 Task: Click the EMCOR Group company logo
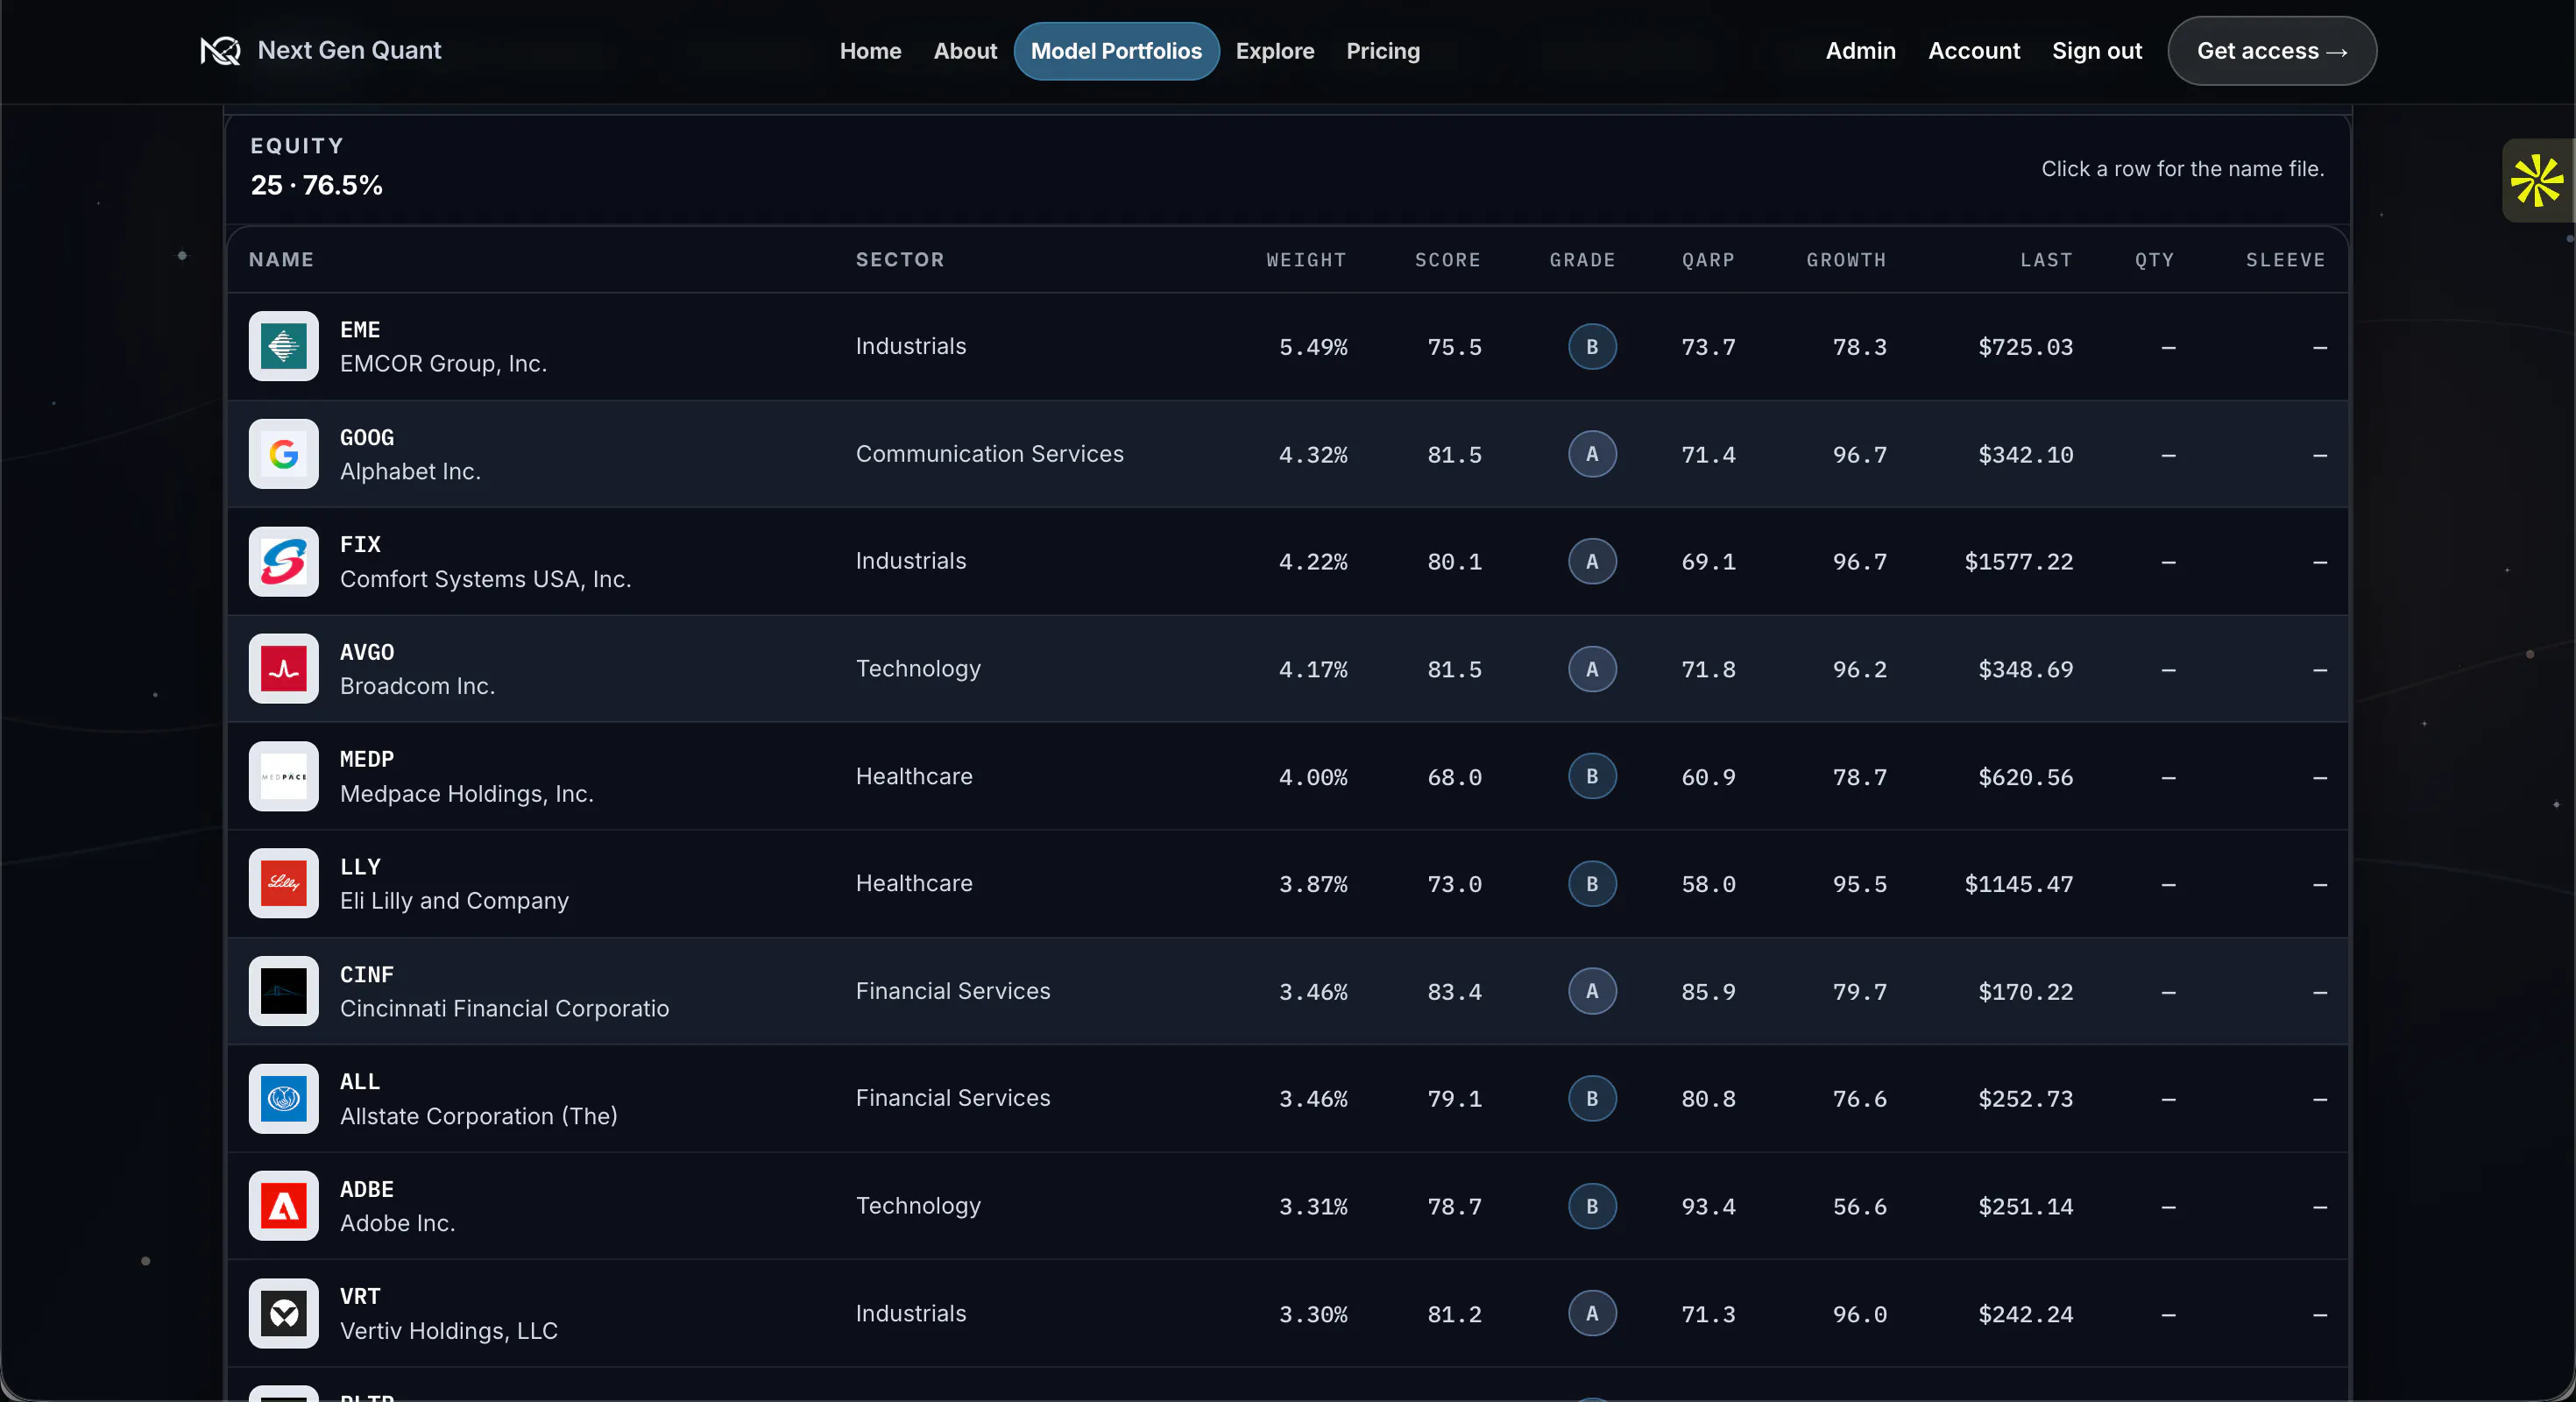click(x=284, y=347)
